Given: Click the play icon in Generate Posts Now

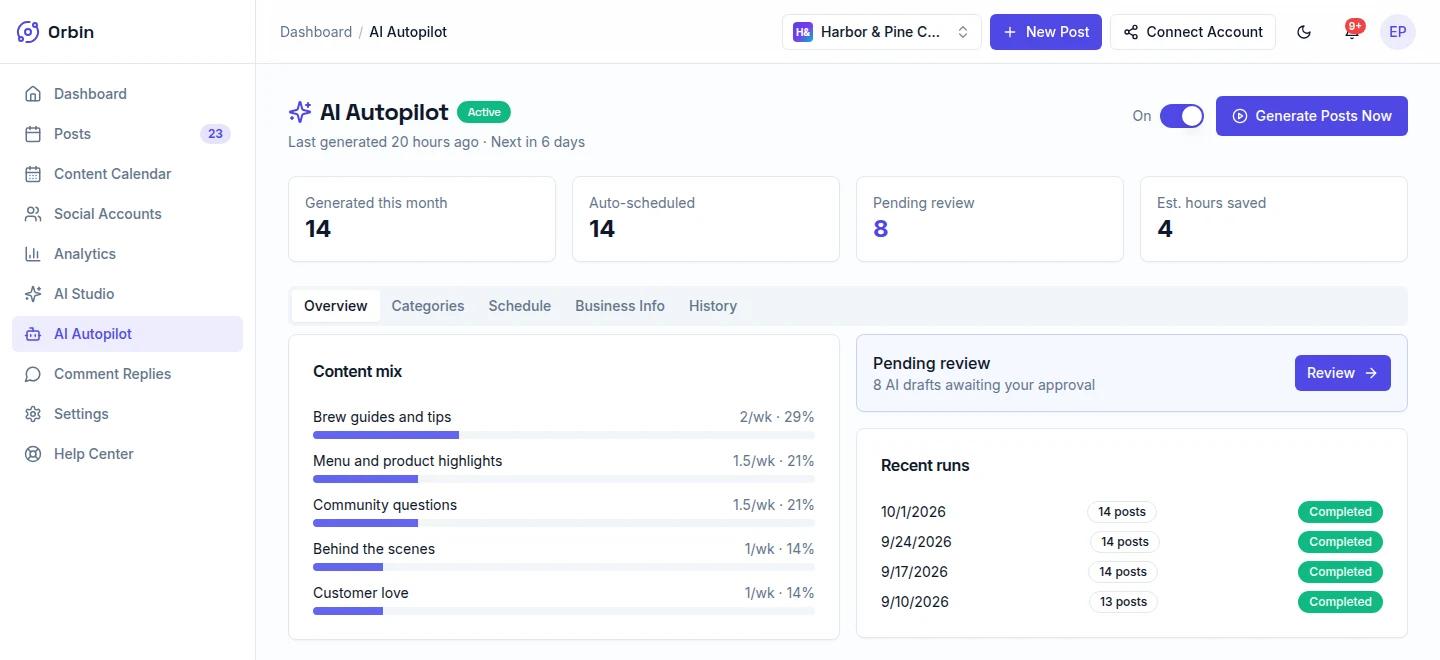Looking at the screenshot, I should pos(1240,116).
